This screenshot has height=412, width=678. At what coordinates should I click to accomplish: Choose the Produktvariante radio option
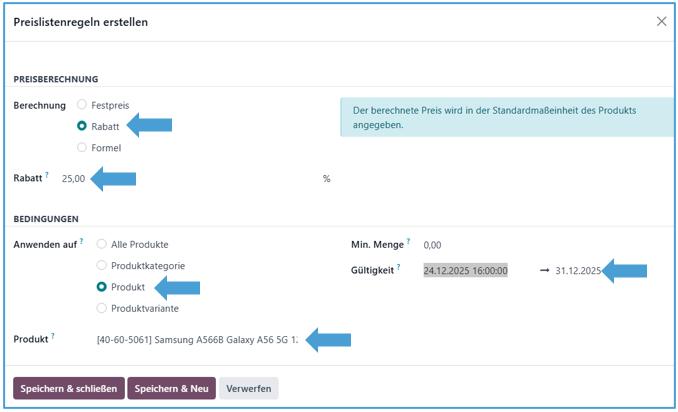101,308
